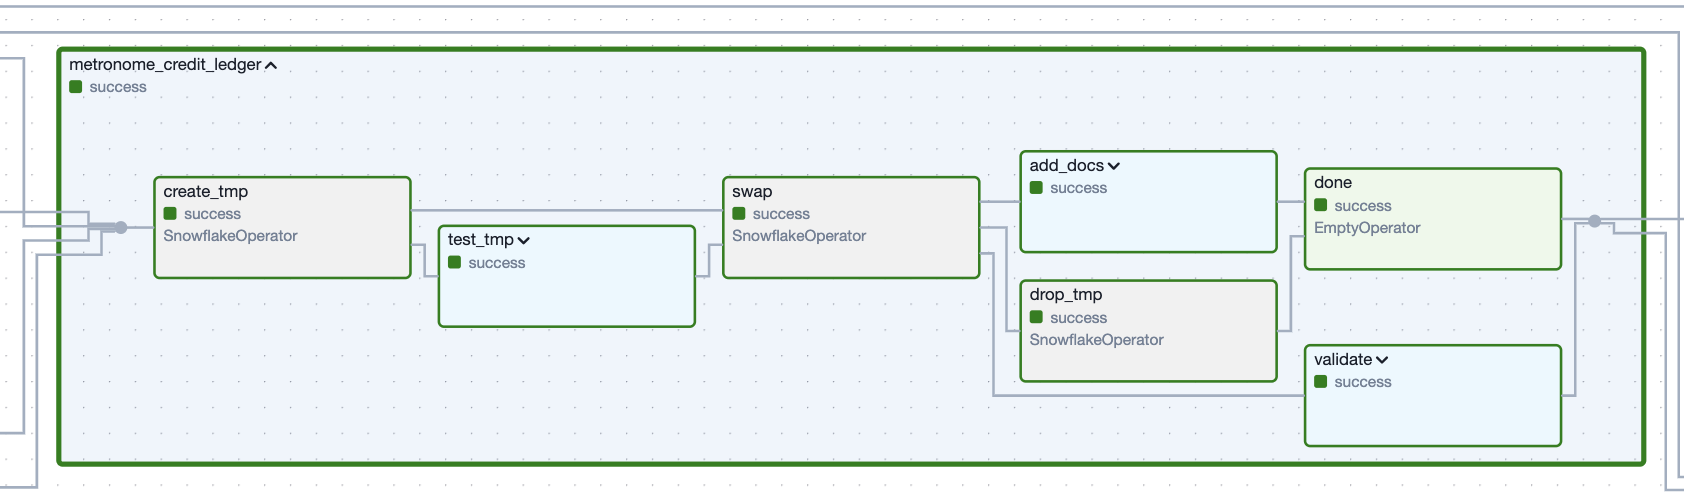Click the done task green status icon

click(x=1320, y=205)
